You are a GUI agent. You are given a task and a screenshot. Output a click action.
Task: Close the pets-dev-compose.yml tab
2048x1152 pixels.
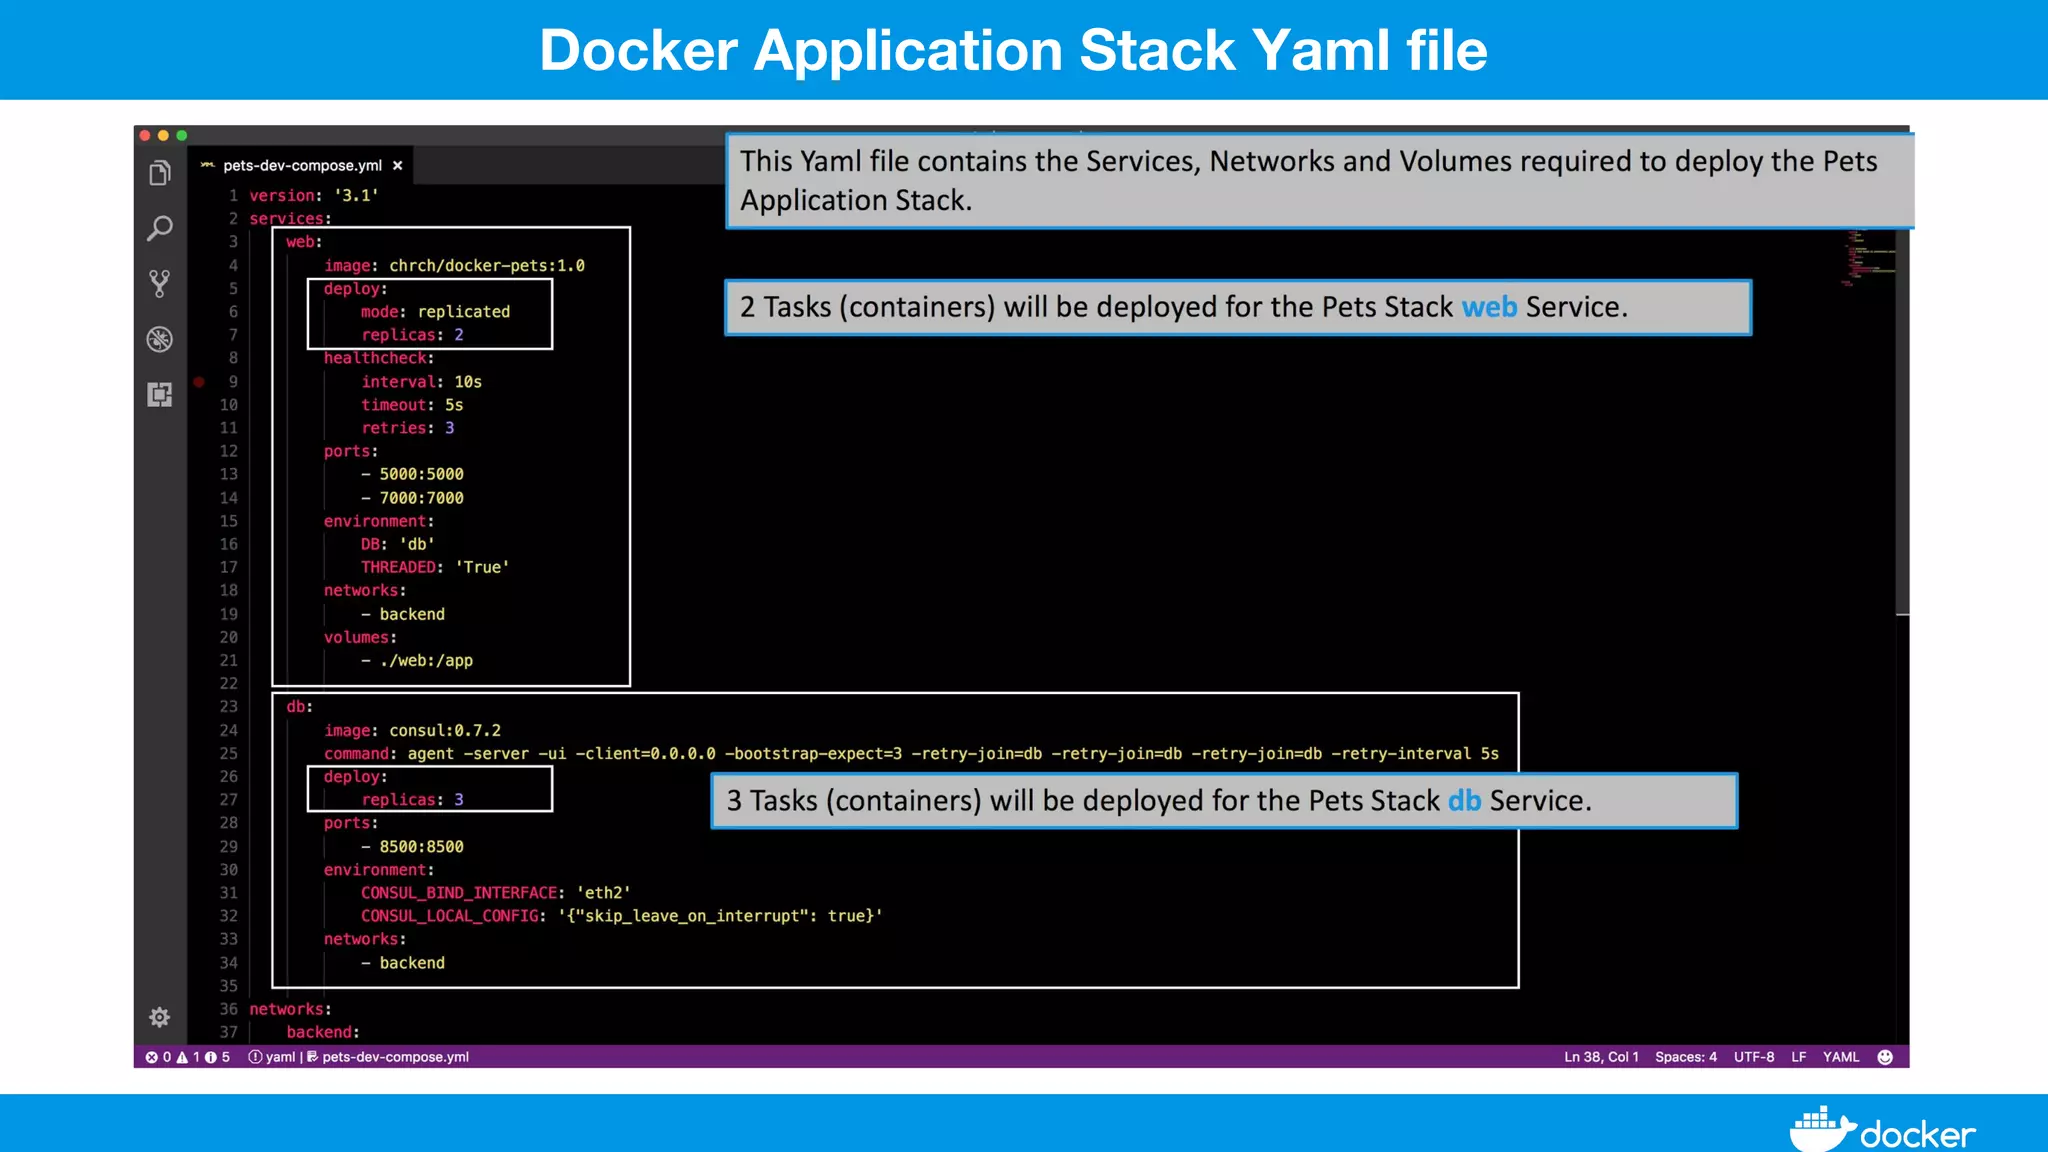[398, 166]
